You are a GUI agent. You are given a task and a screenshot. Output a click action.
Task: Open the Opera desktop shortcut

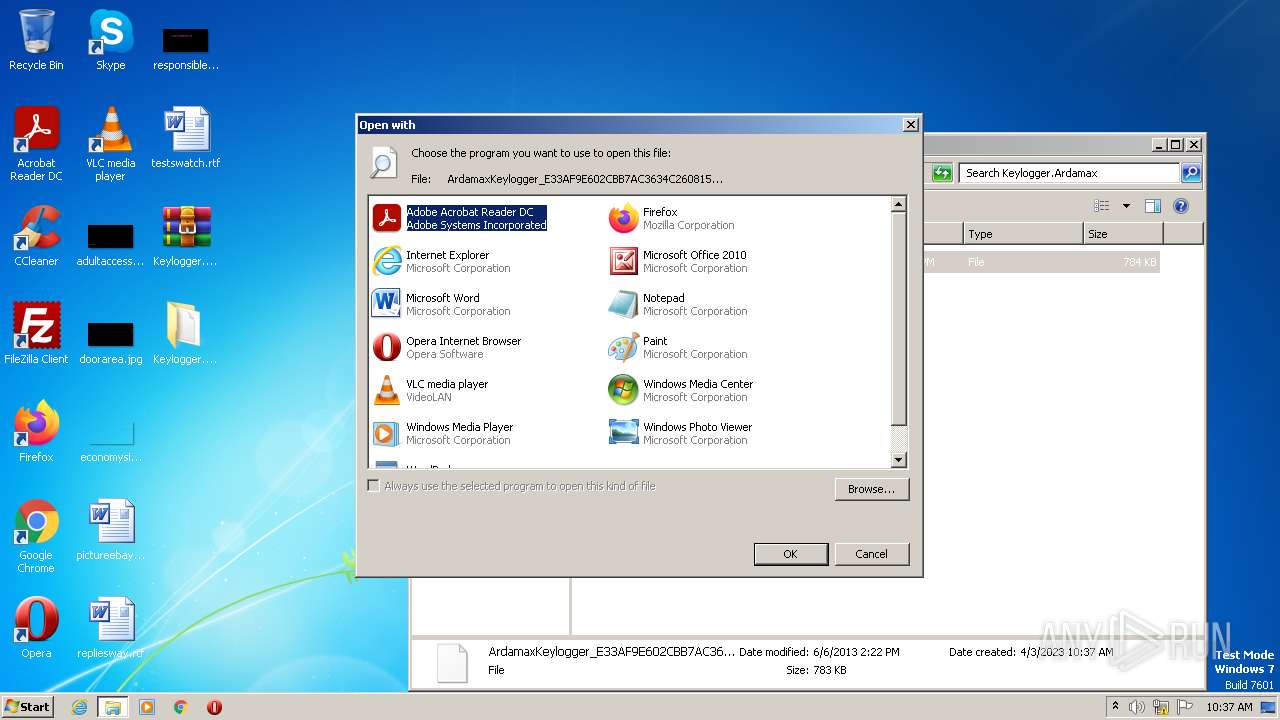click(36, 627)
